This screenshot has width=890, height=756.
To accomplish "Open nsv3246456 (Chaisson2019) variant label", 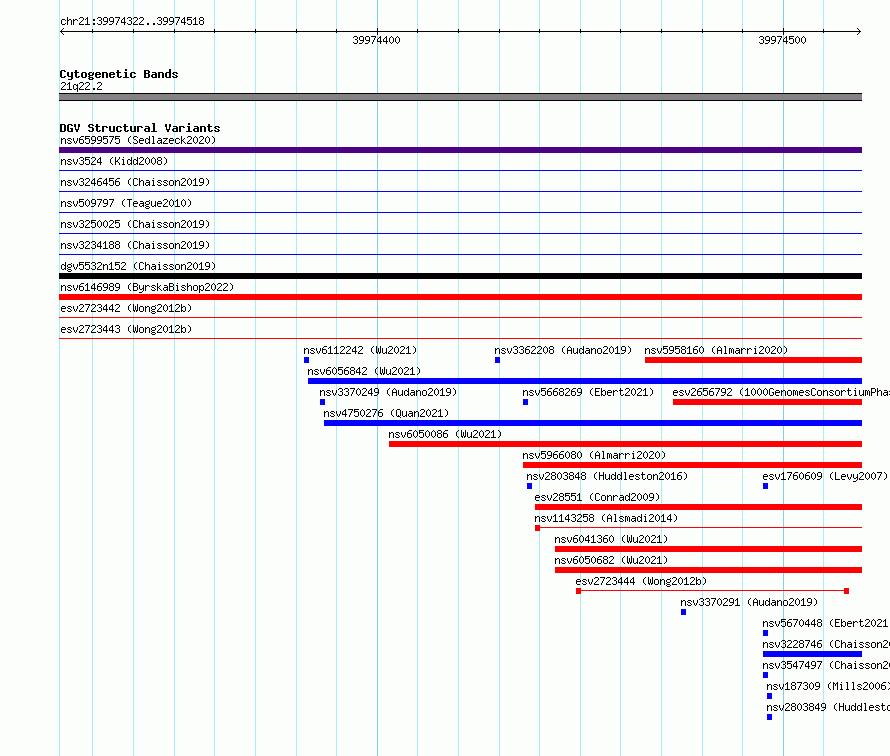I will pyautogui.click(x=135, y=182).
